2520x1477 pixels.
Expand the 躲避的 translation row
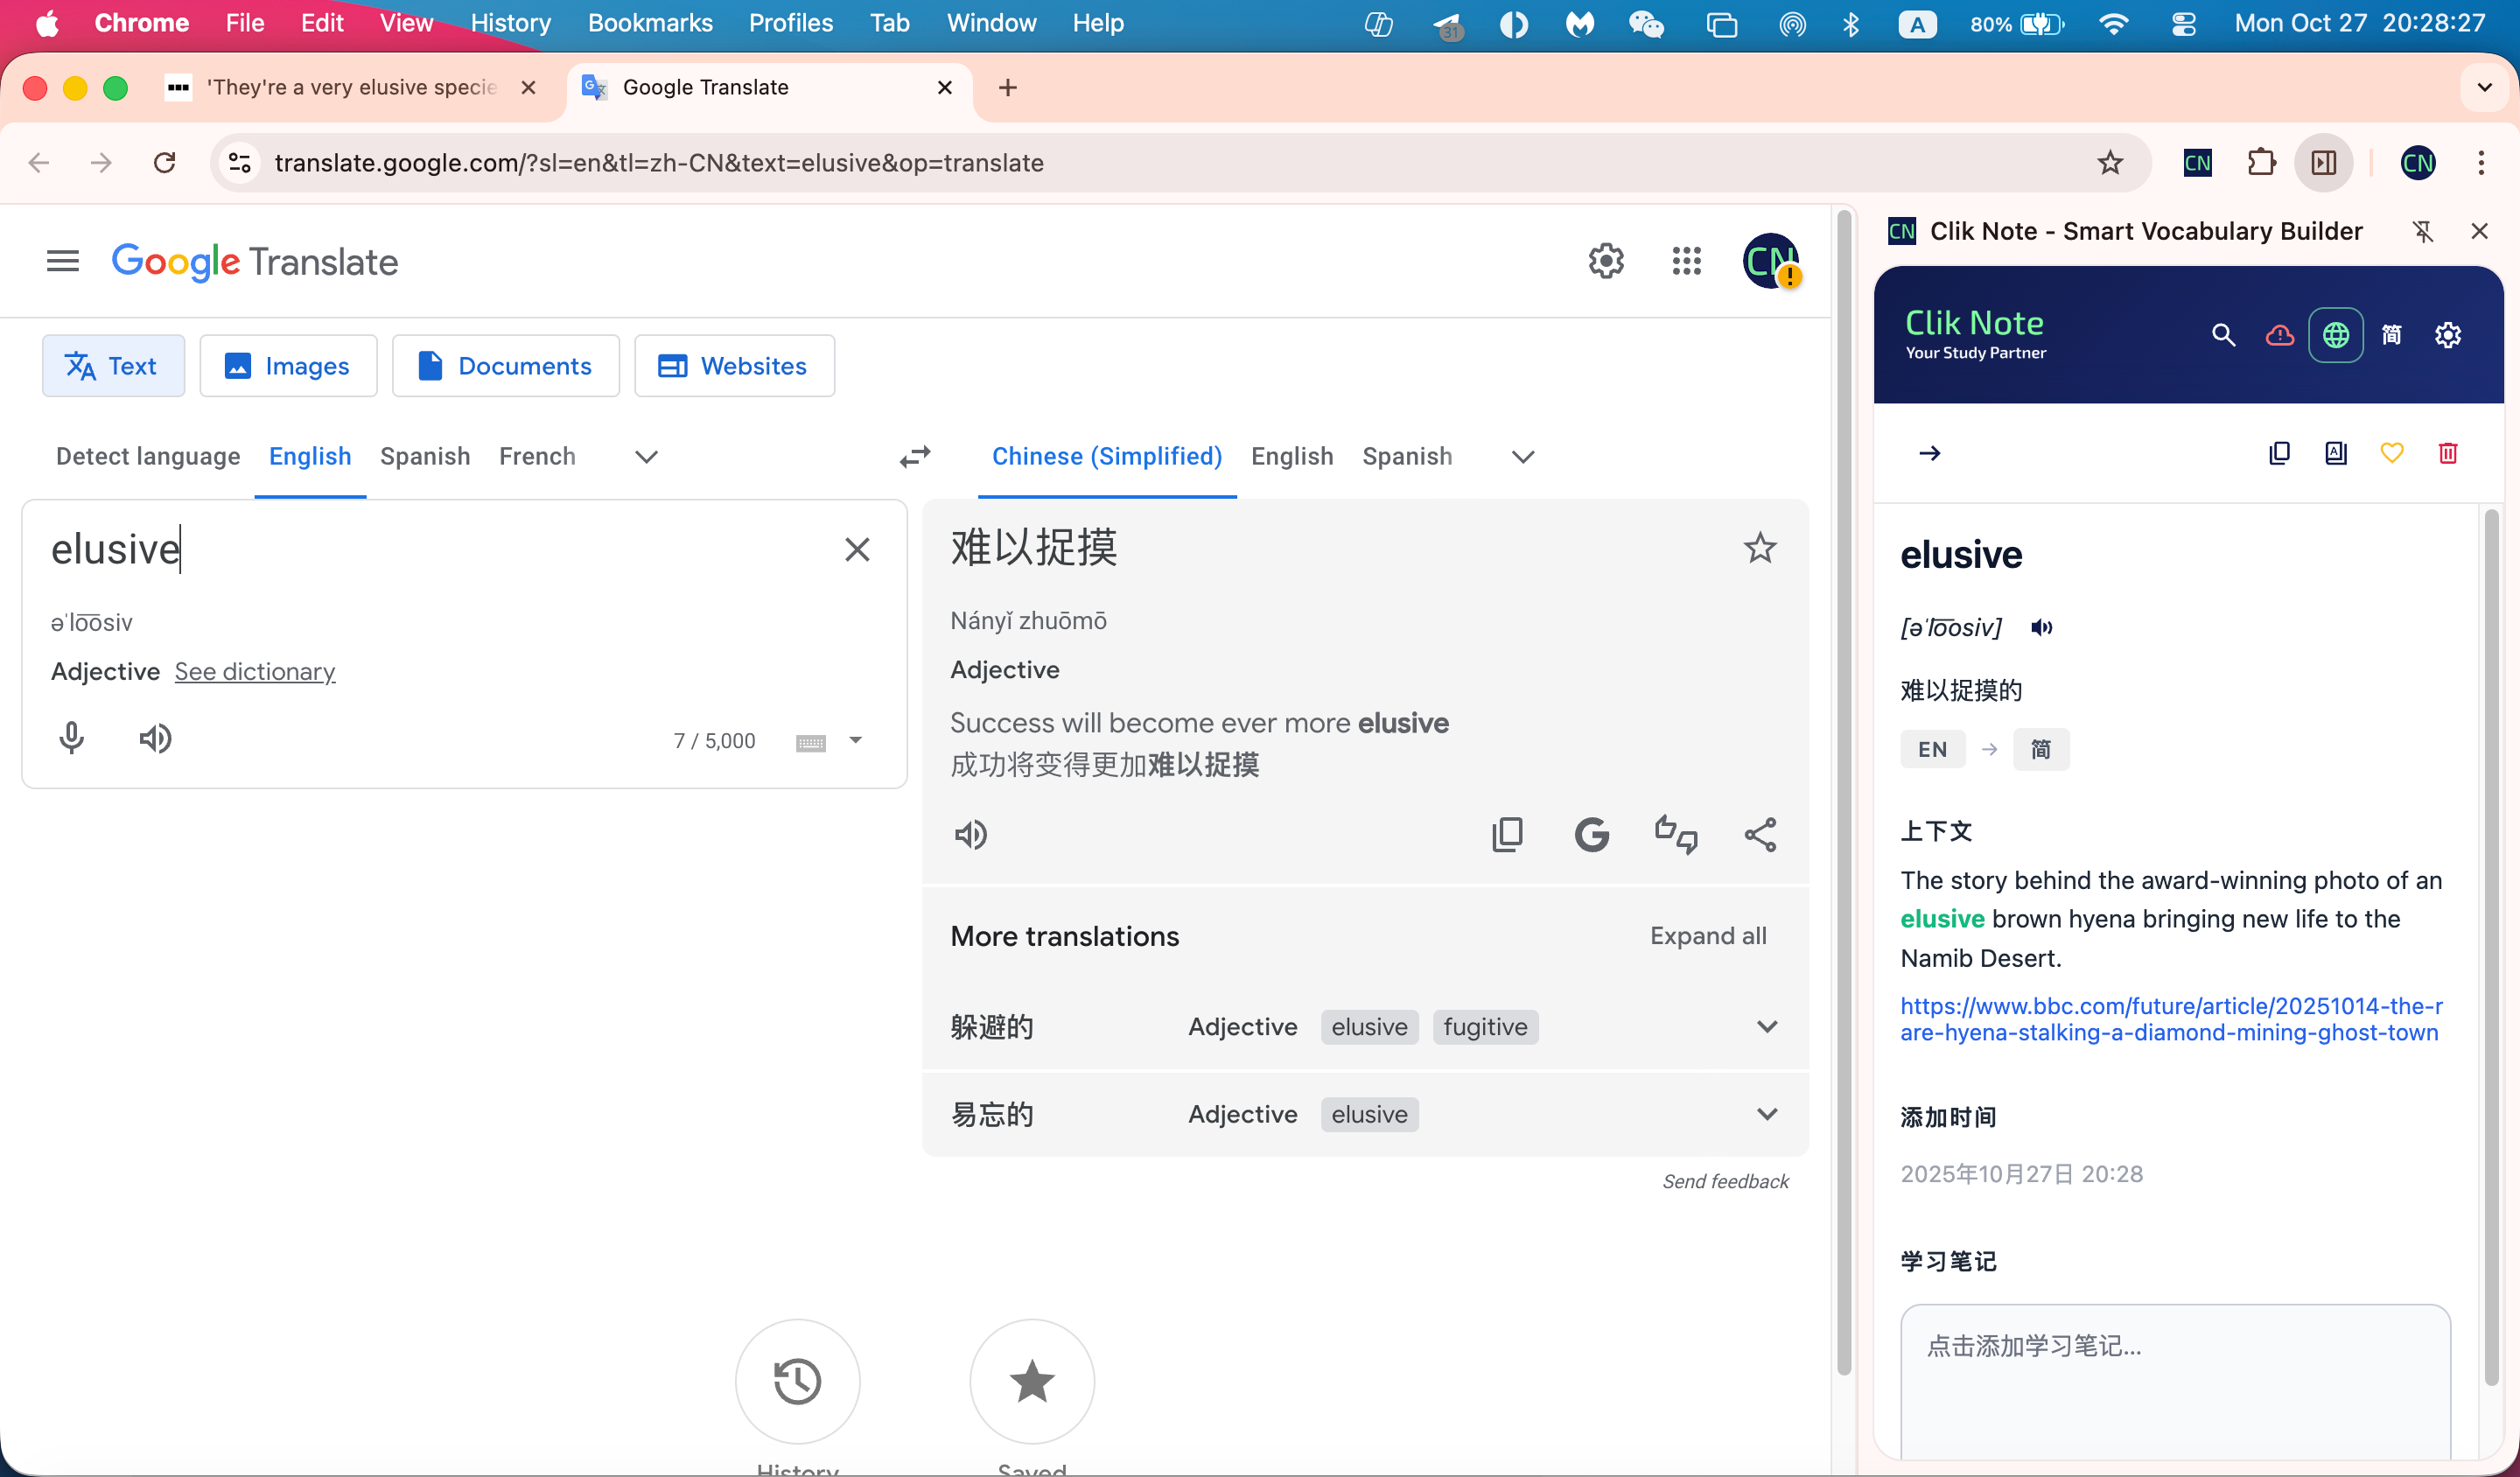tap(1767, 1027)
